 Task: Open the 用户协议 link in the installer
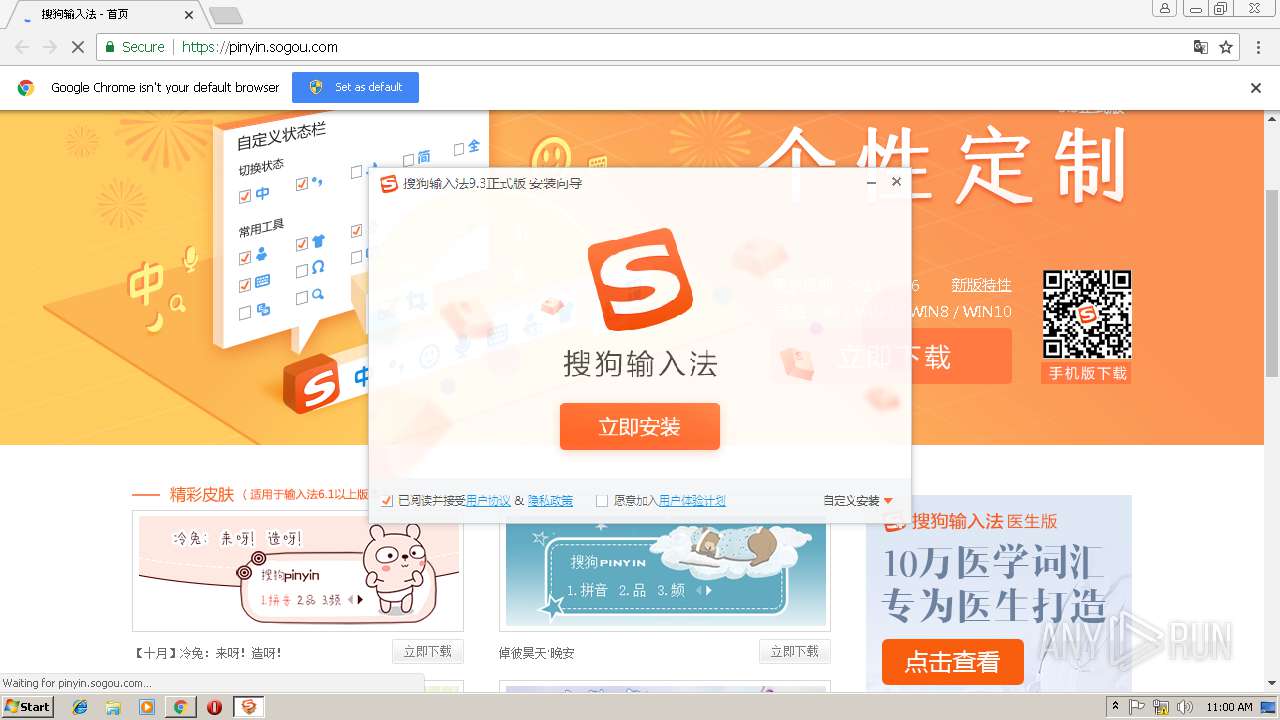point(488,501)
